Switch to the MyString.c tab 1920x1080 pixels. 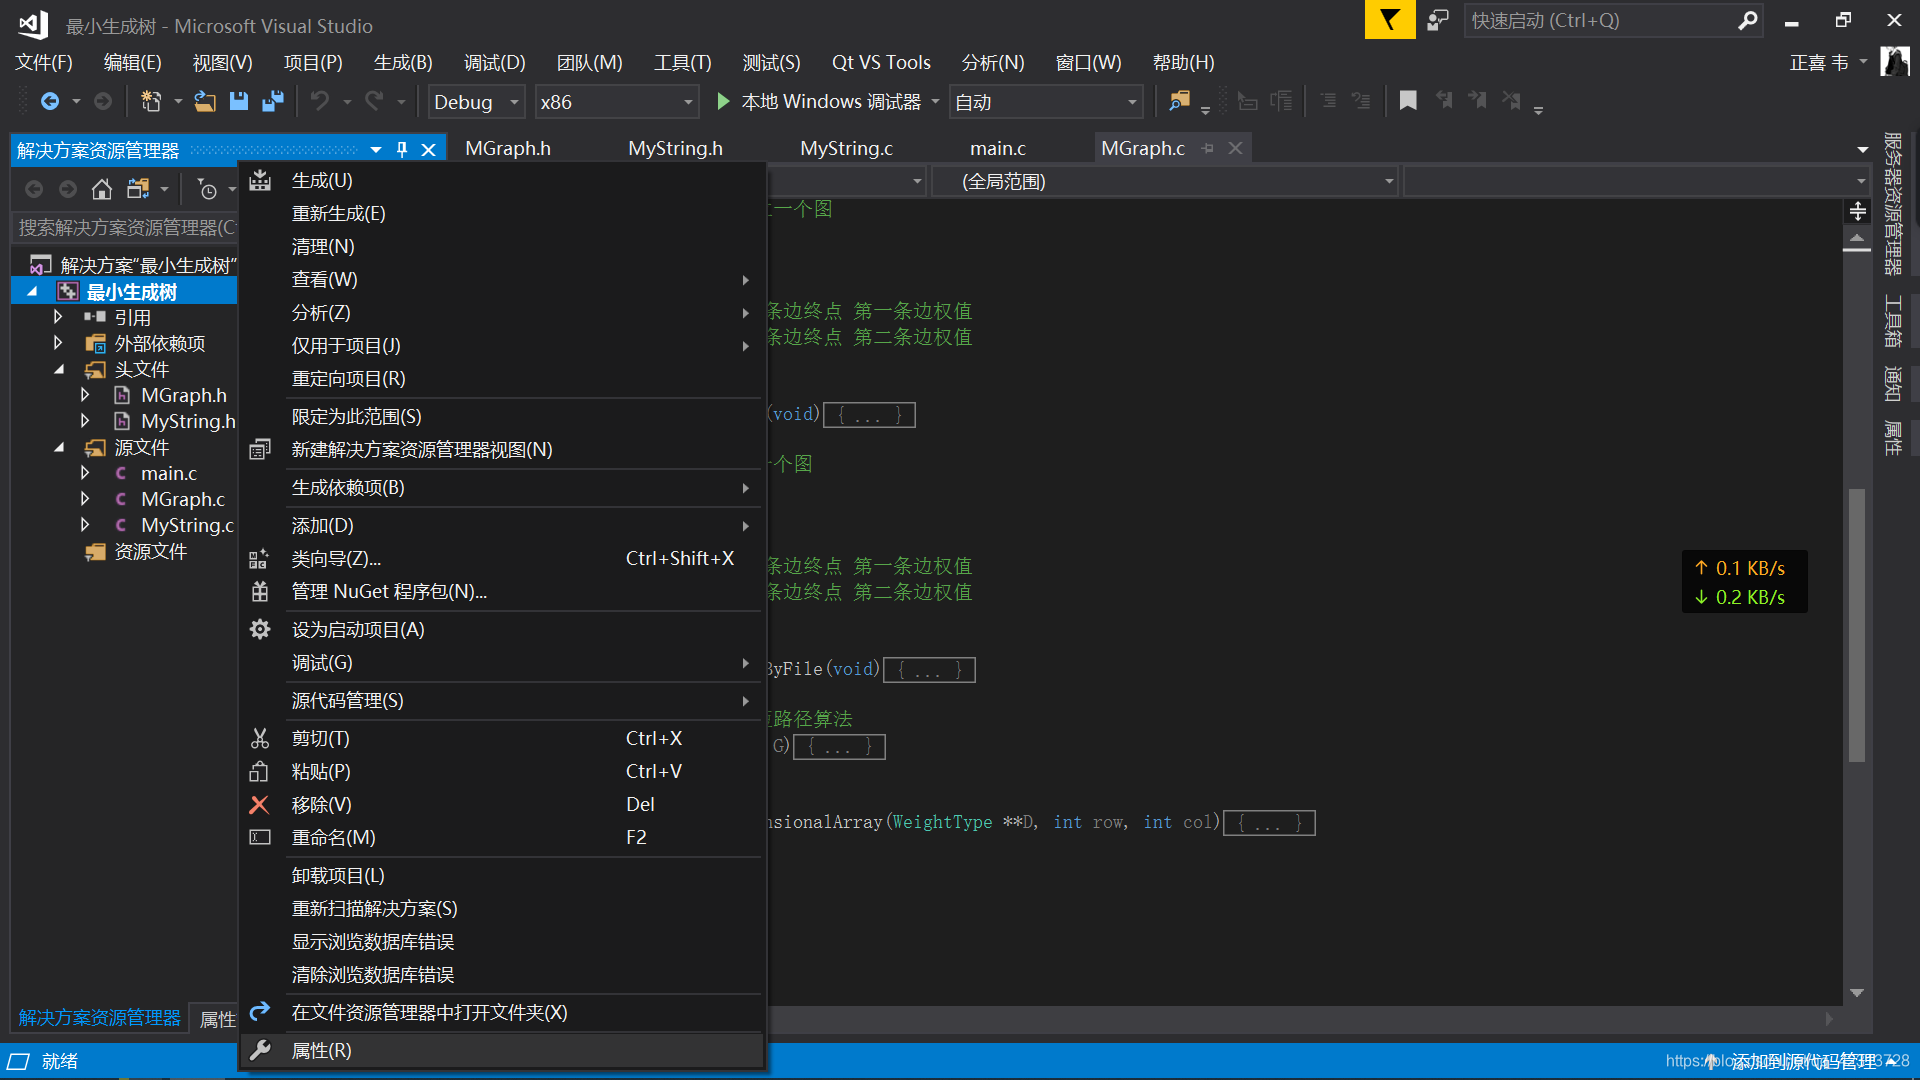click(846, 148)
